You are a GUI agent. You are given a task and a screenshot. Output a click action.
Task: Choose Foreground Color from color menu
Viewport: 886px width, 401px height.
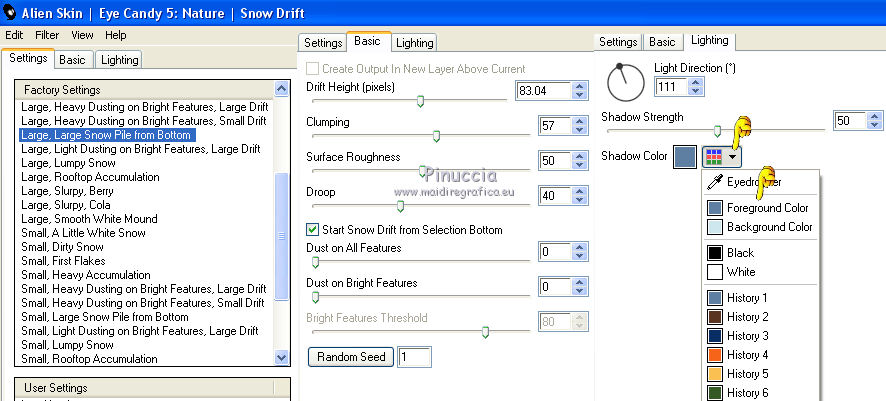tap(761, 208)
